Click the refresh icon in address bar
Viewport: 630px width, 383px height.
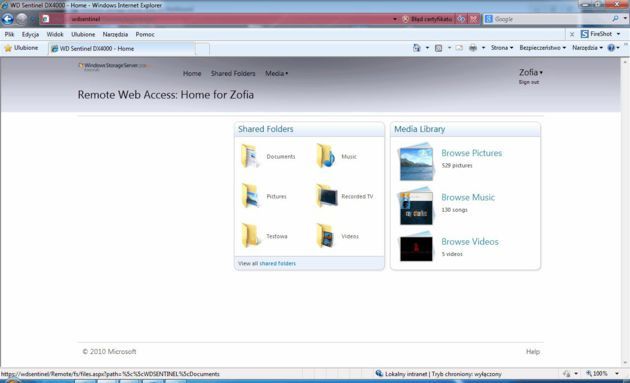tap(461, 19)
